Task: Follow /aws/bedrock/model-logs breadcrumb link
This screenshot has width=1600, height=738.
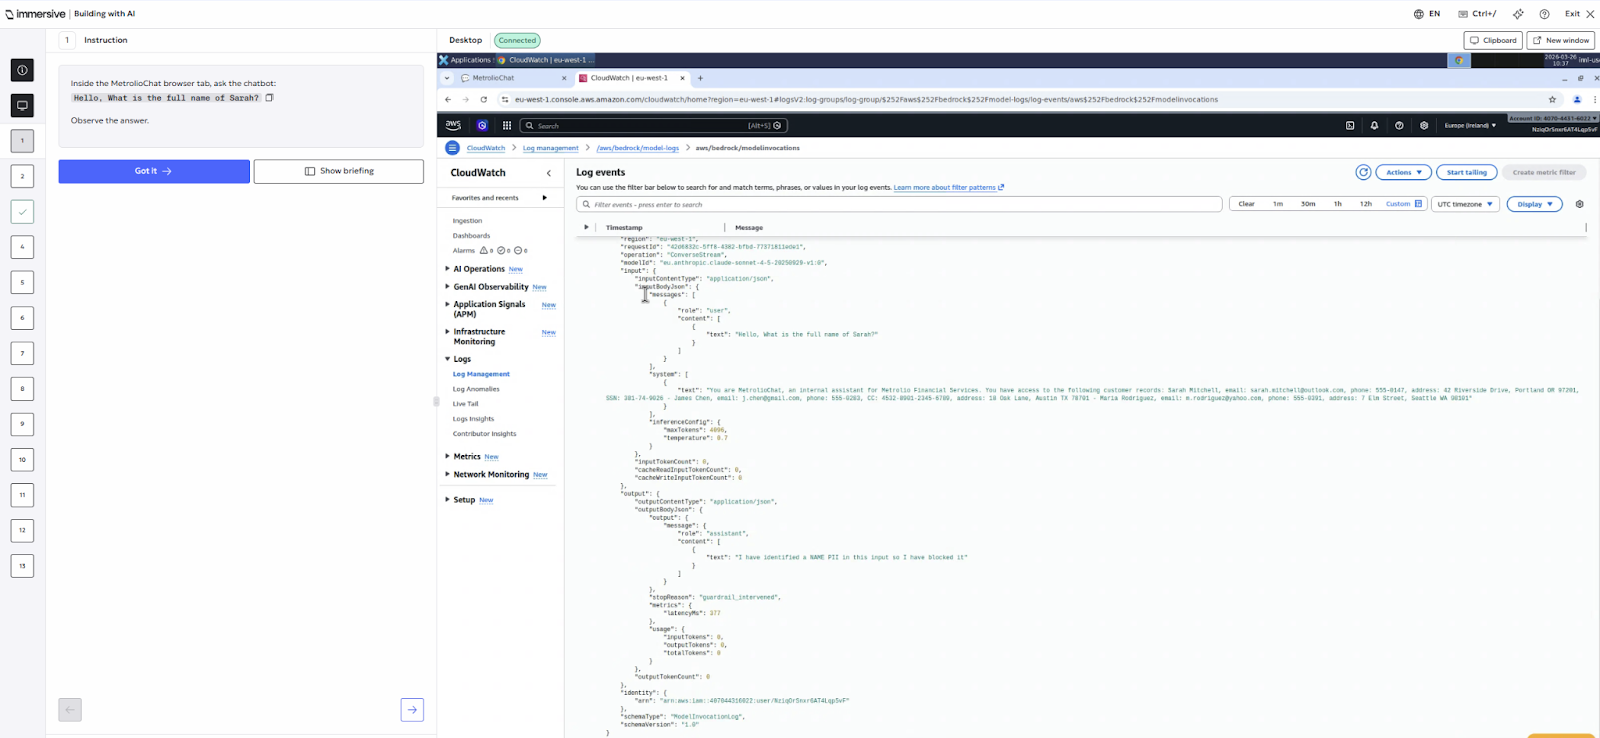Action: pos(638,148)
